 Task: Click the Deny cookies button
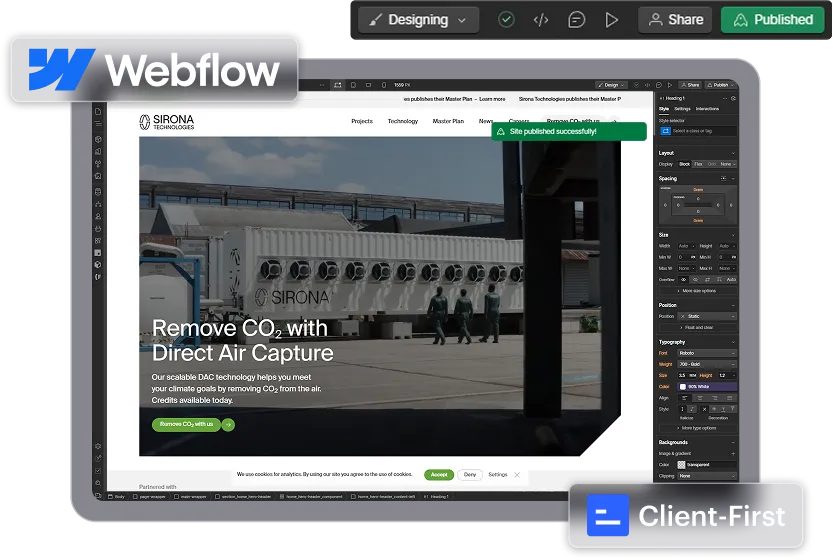[470, 474]
